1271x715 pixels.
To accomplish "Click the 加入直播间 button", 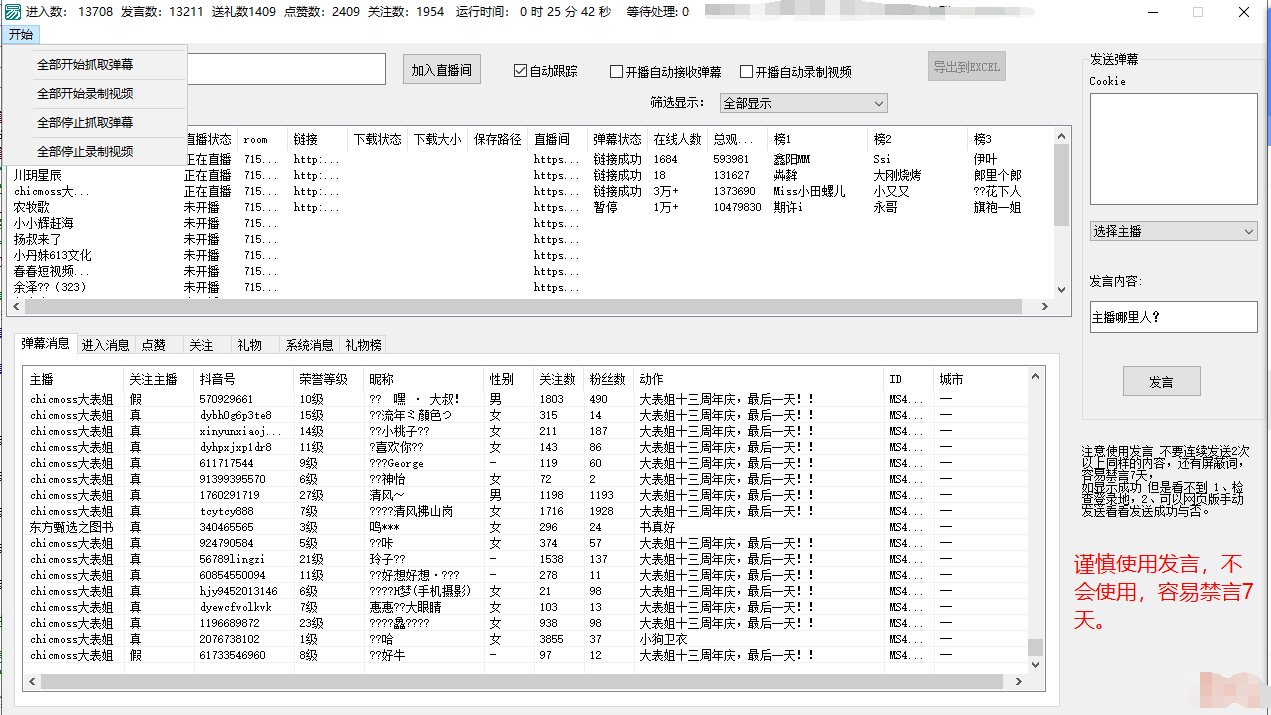I will [441, 70].
